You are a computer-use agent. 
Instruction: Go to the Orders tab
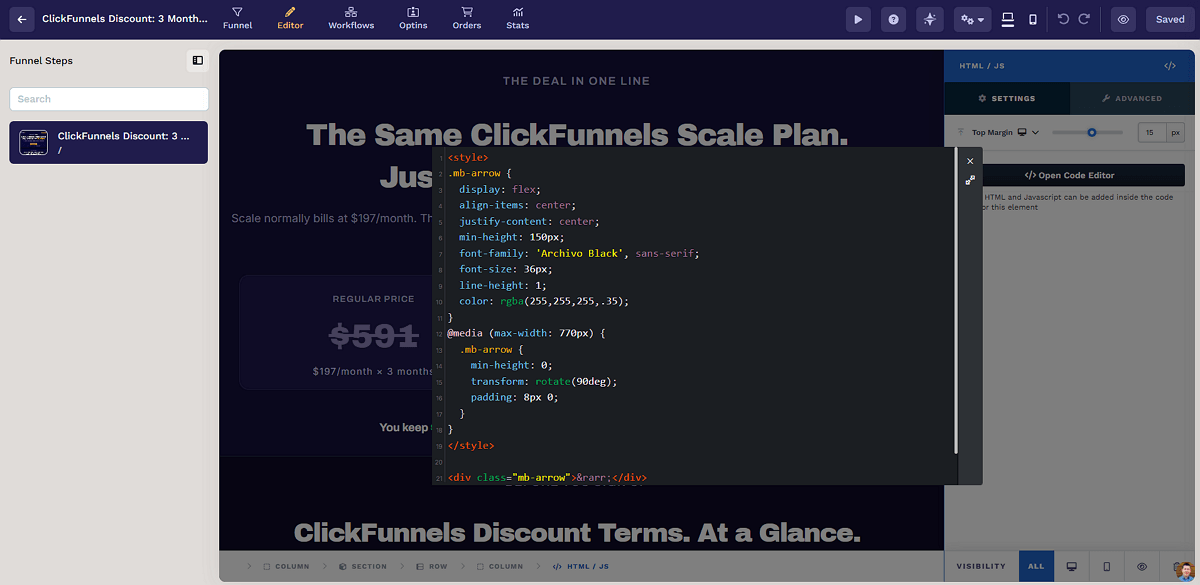466,18
